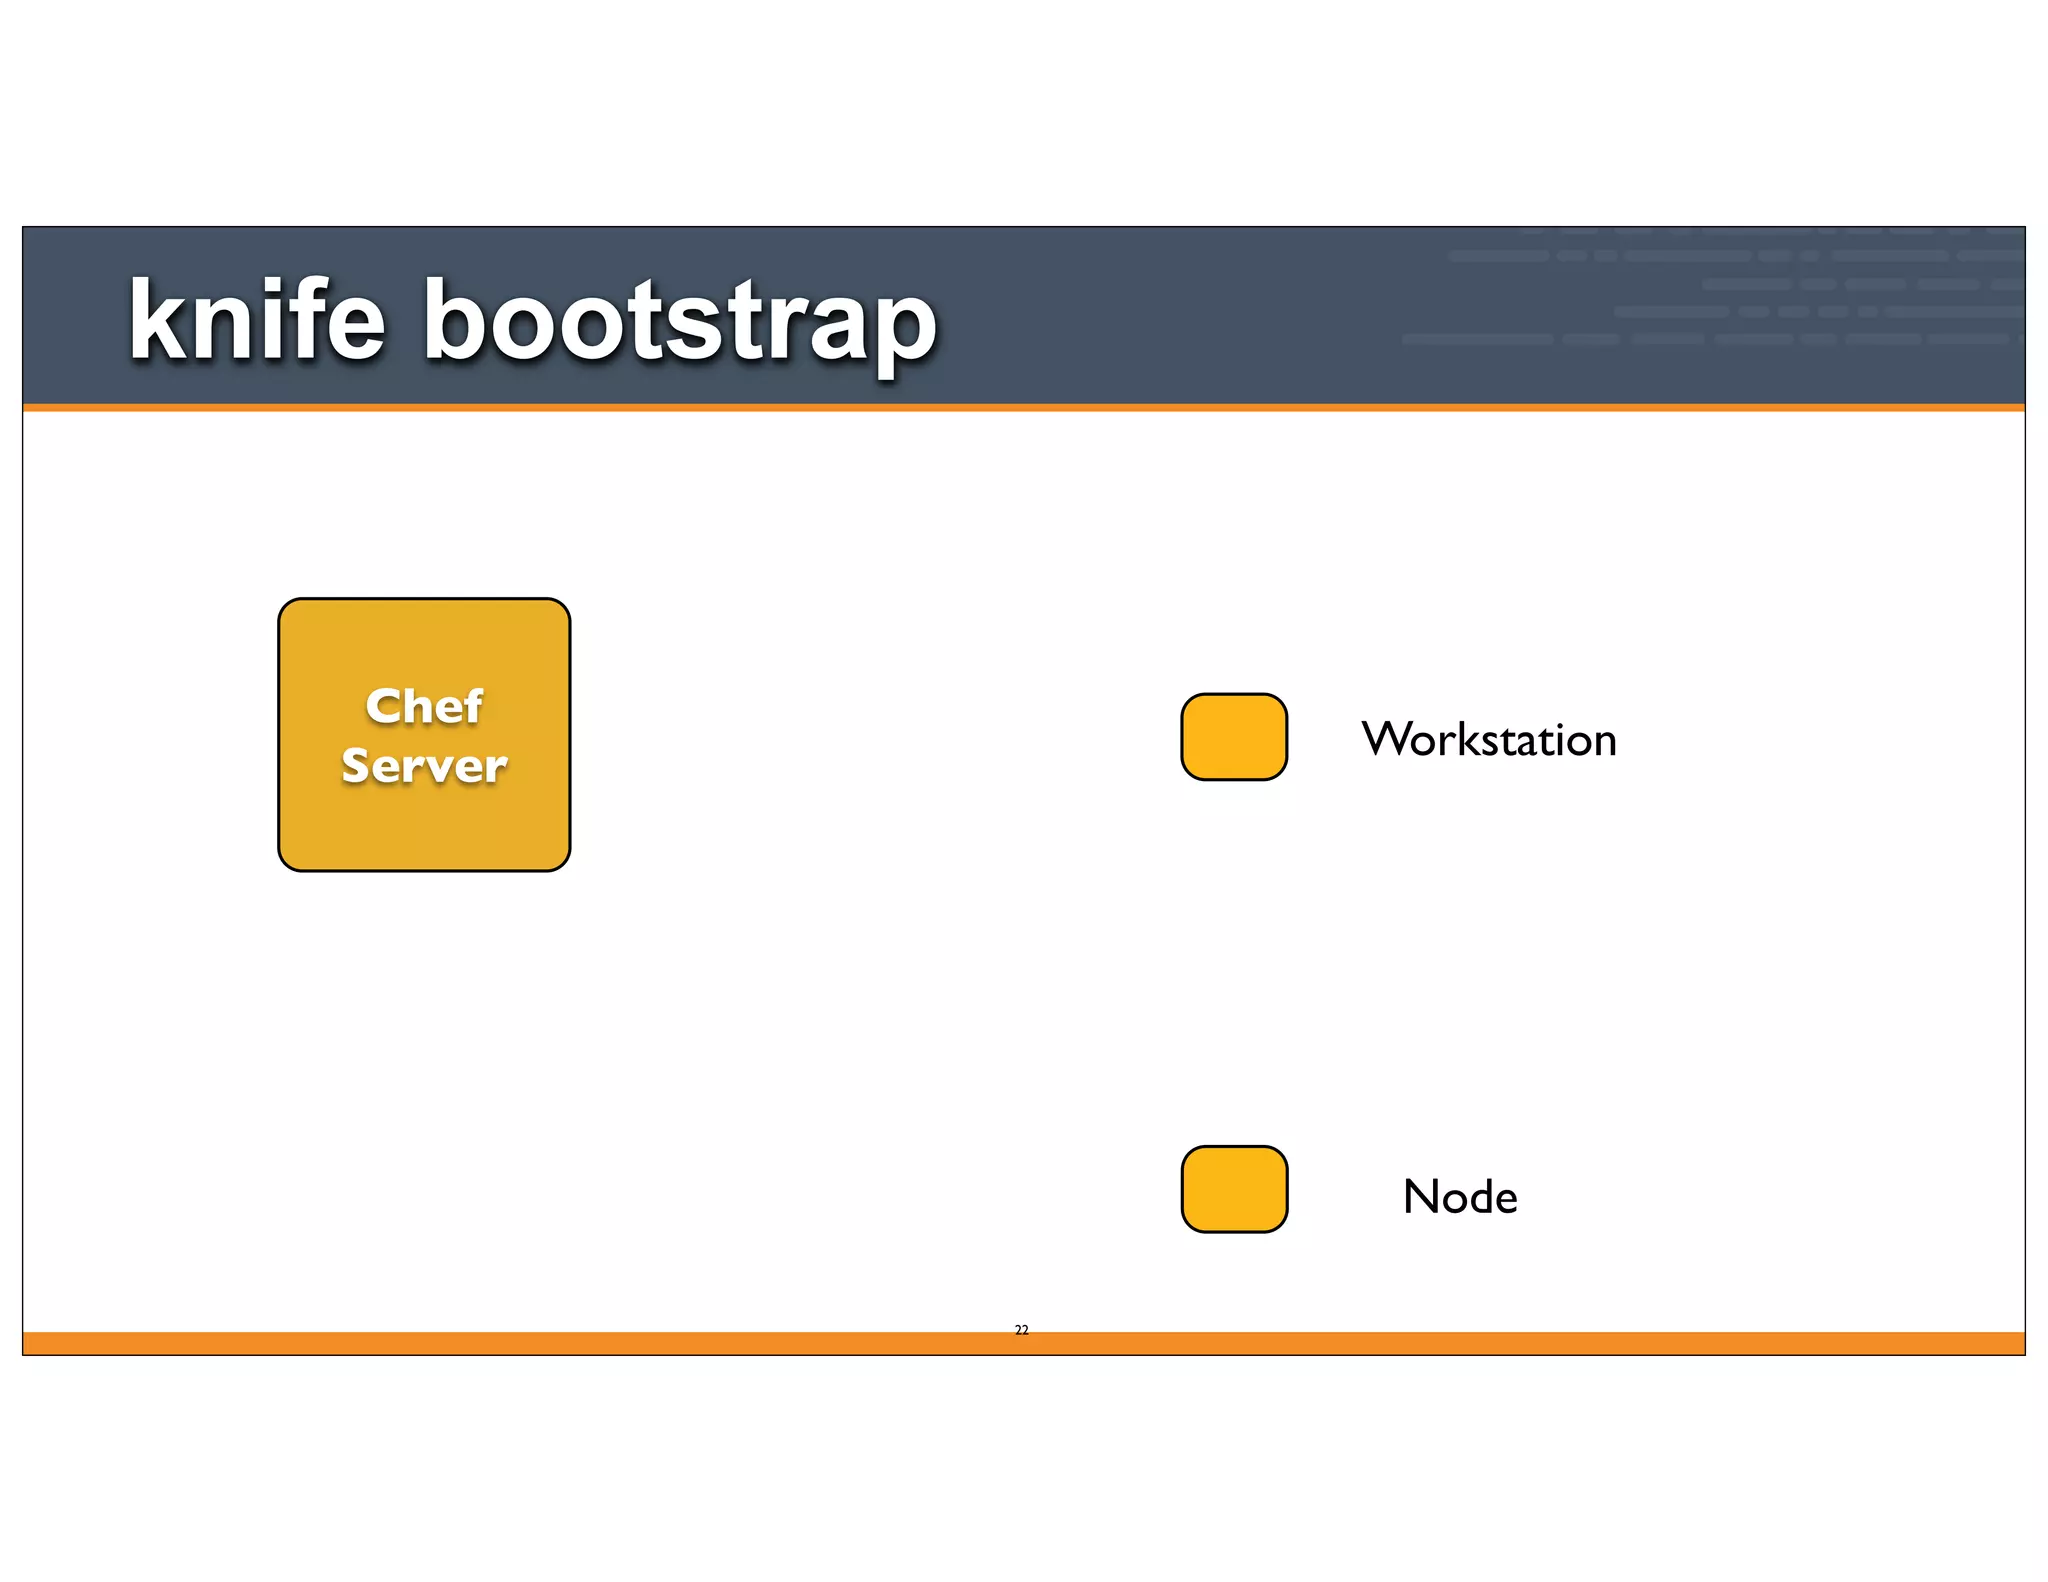Click the Workstation label
This screenshot has width=2048, height=1582.
point(1489,740)
